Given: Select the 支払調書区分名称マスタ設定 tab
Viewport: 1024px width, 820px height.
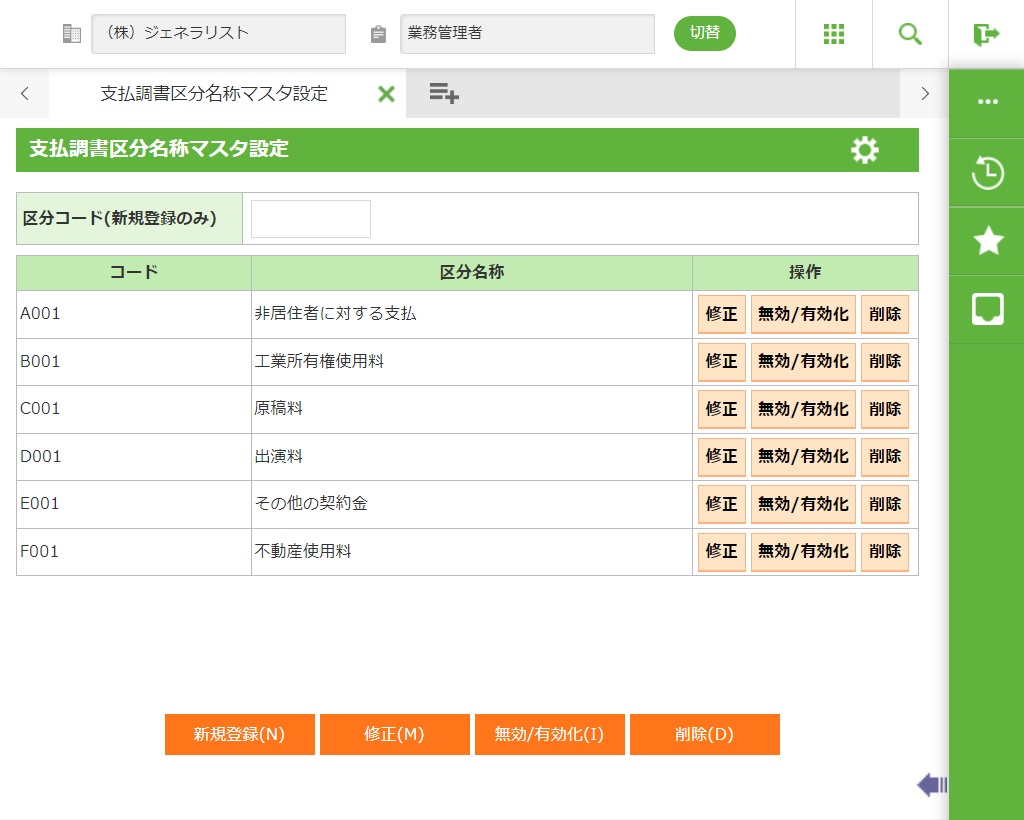Looking at the screenshot, I should 213,94.
